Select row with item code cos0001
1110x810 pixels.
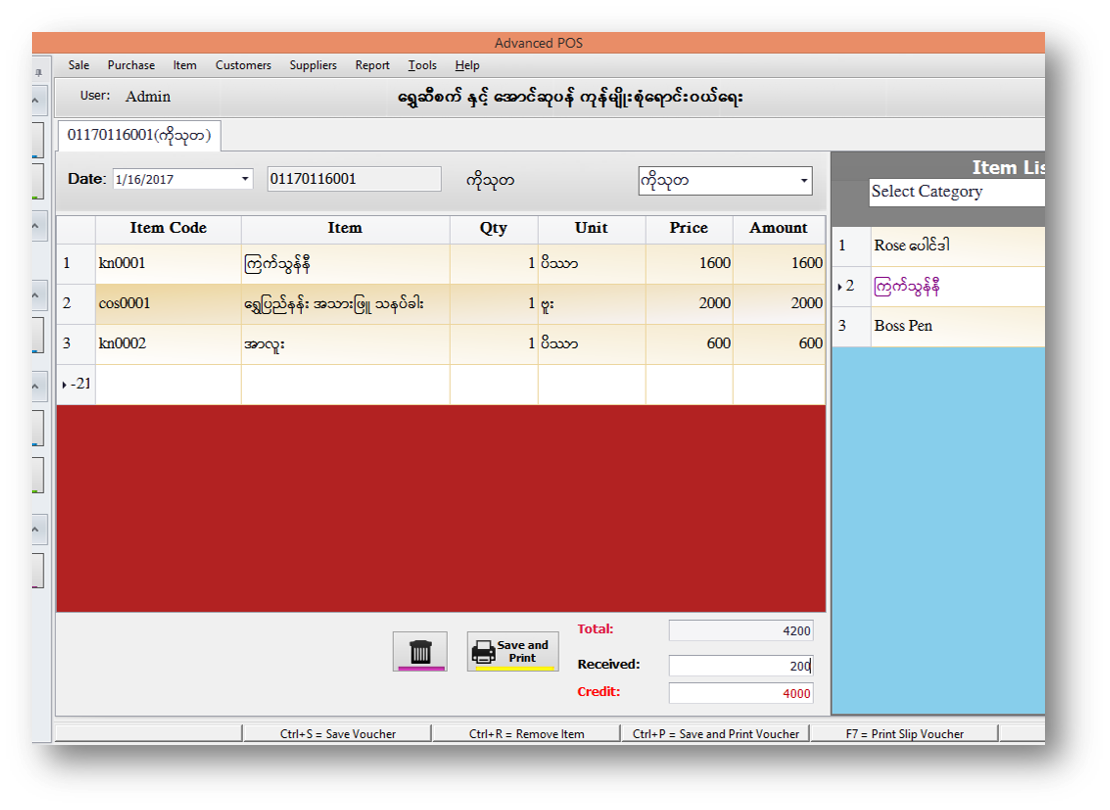167,304
